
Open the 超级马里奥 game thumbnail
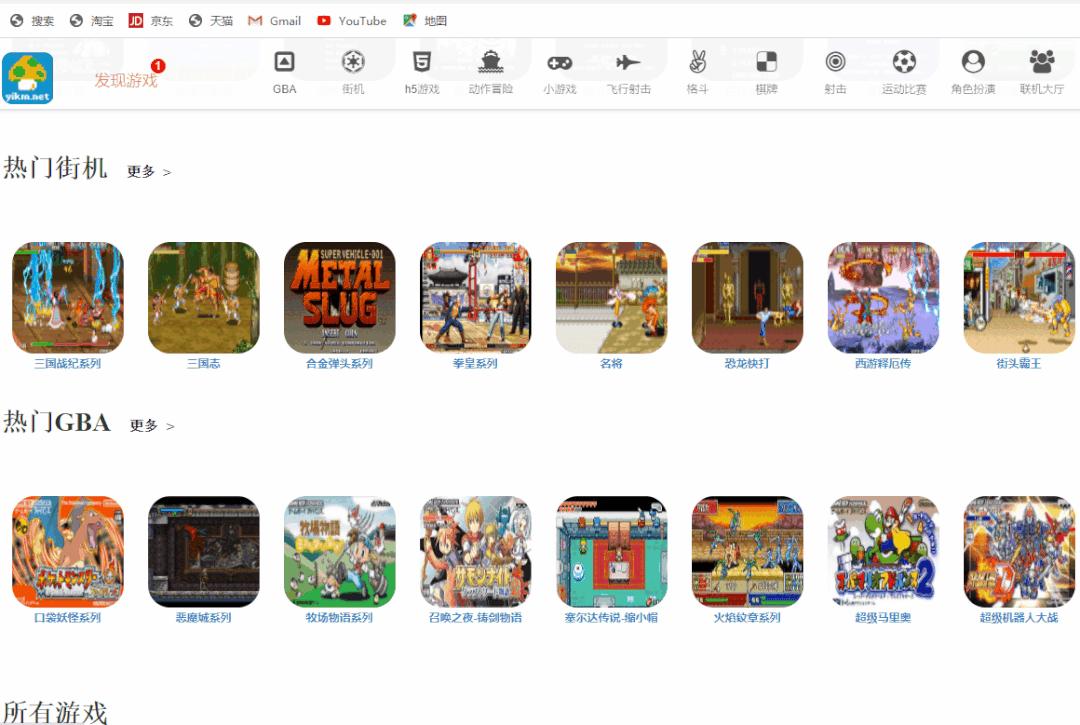pos(883,551)
